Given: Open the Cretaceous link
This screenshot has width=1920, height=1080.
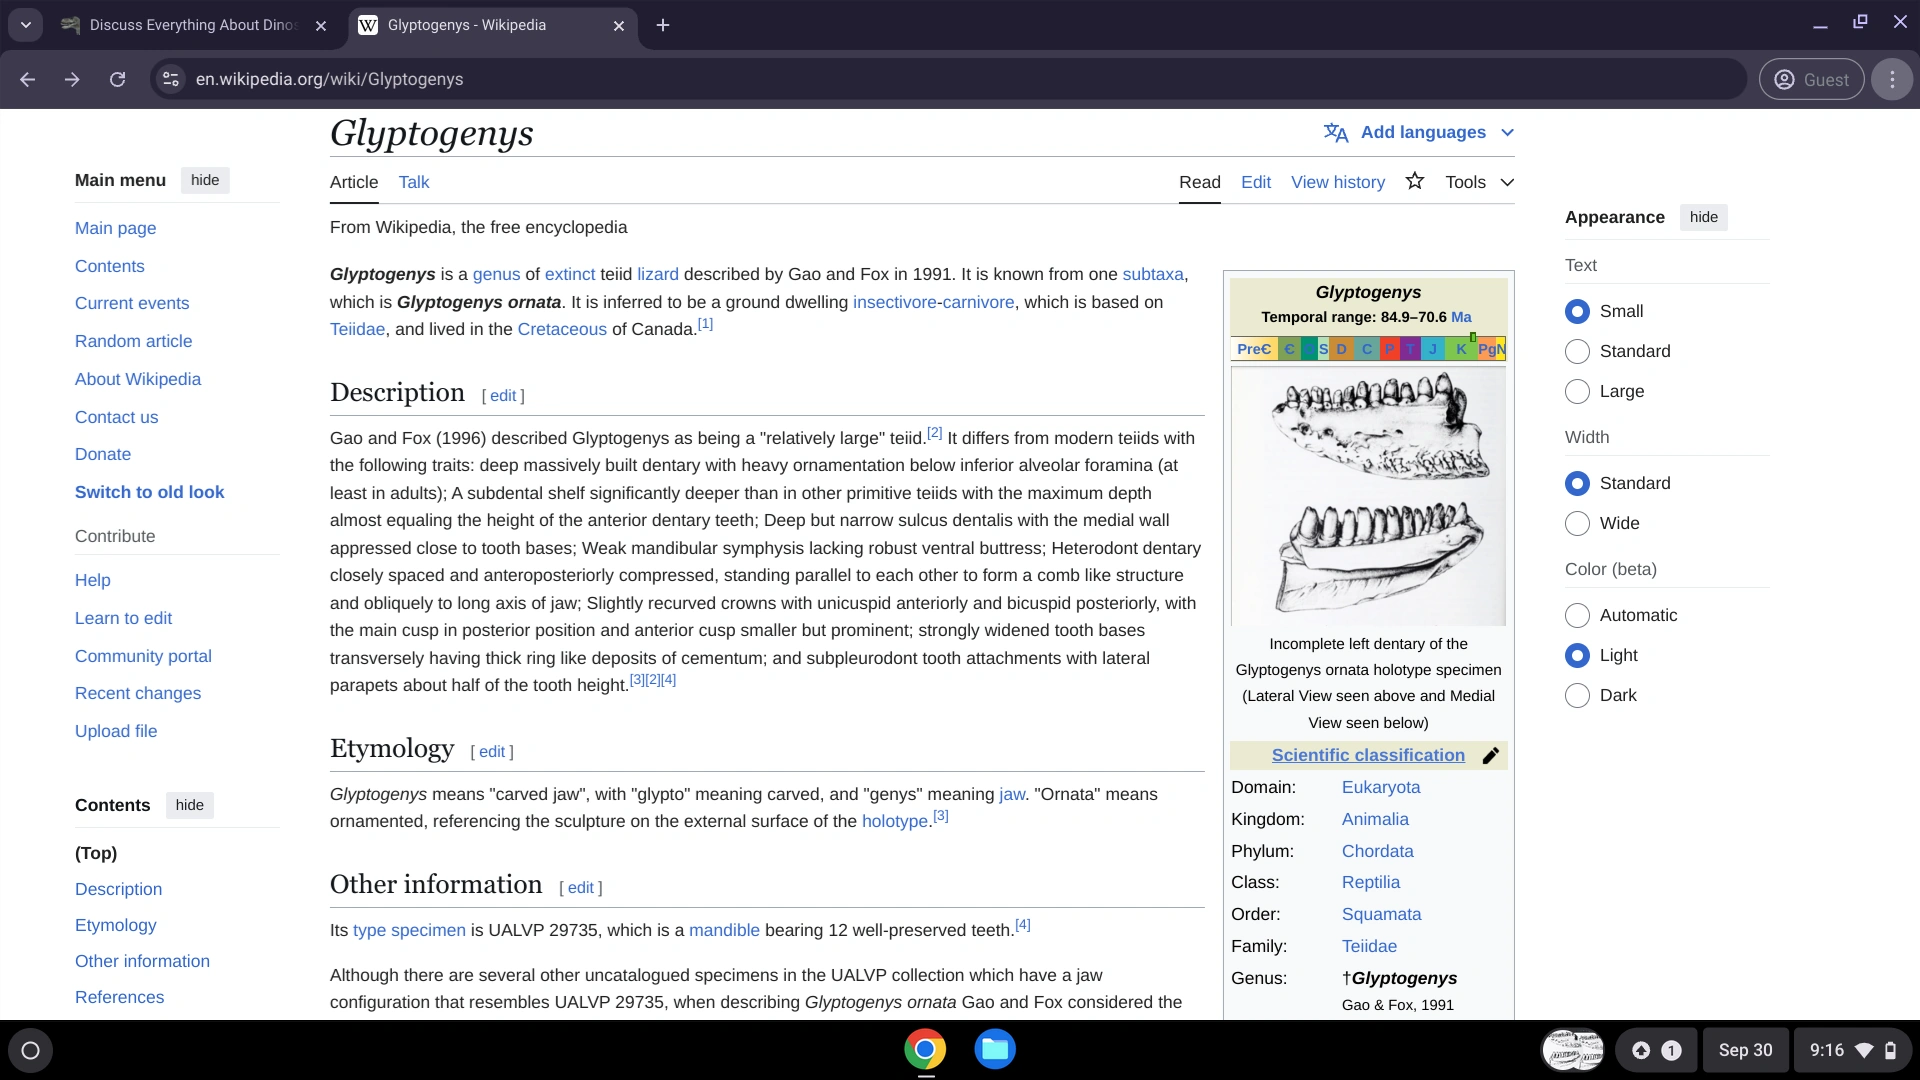Looking at the screenshot, I should [x=561, y=329].
